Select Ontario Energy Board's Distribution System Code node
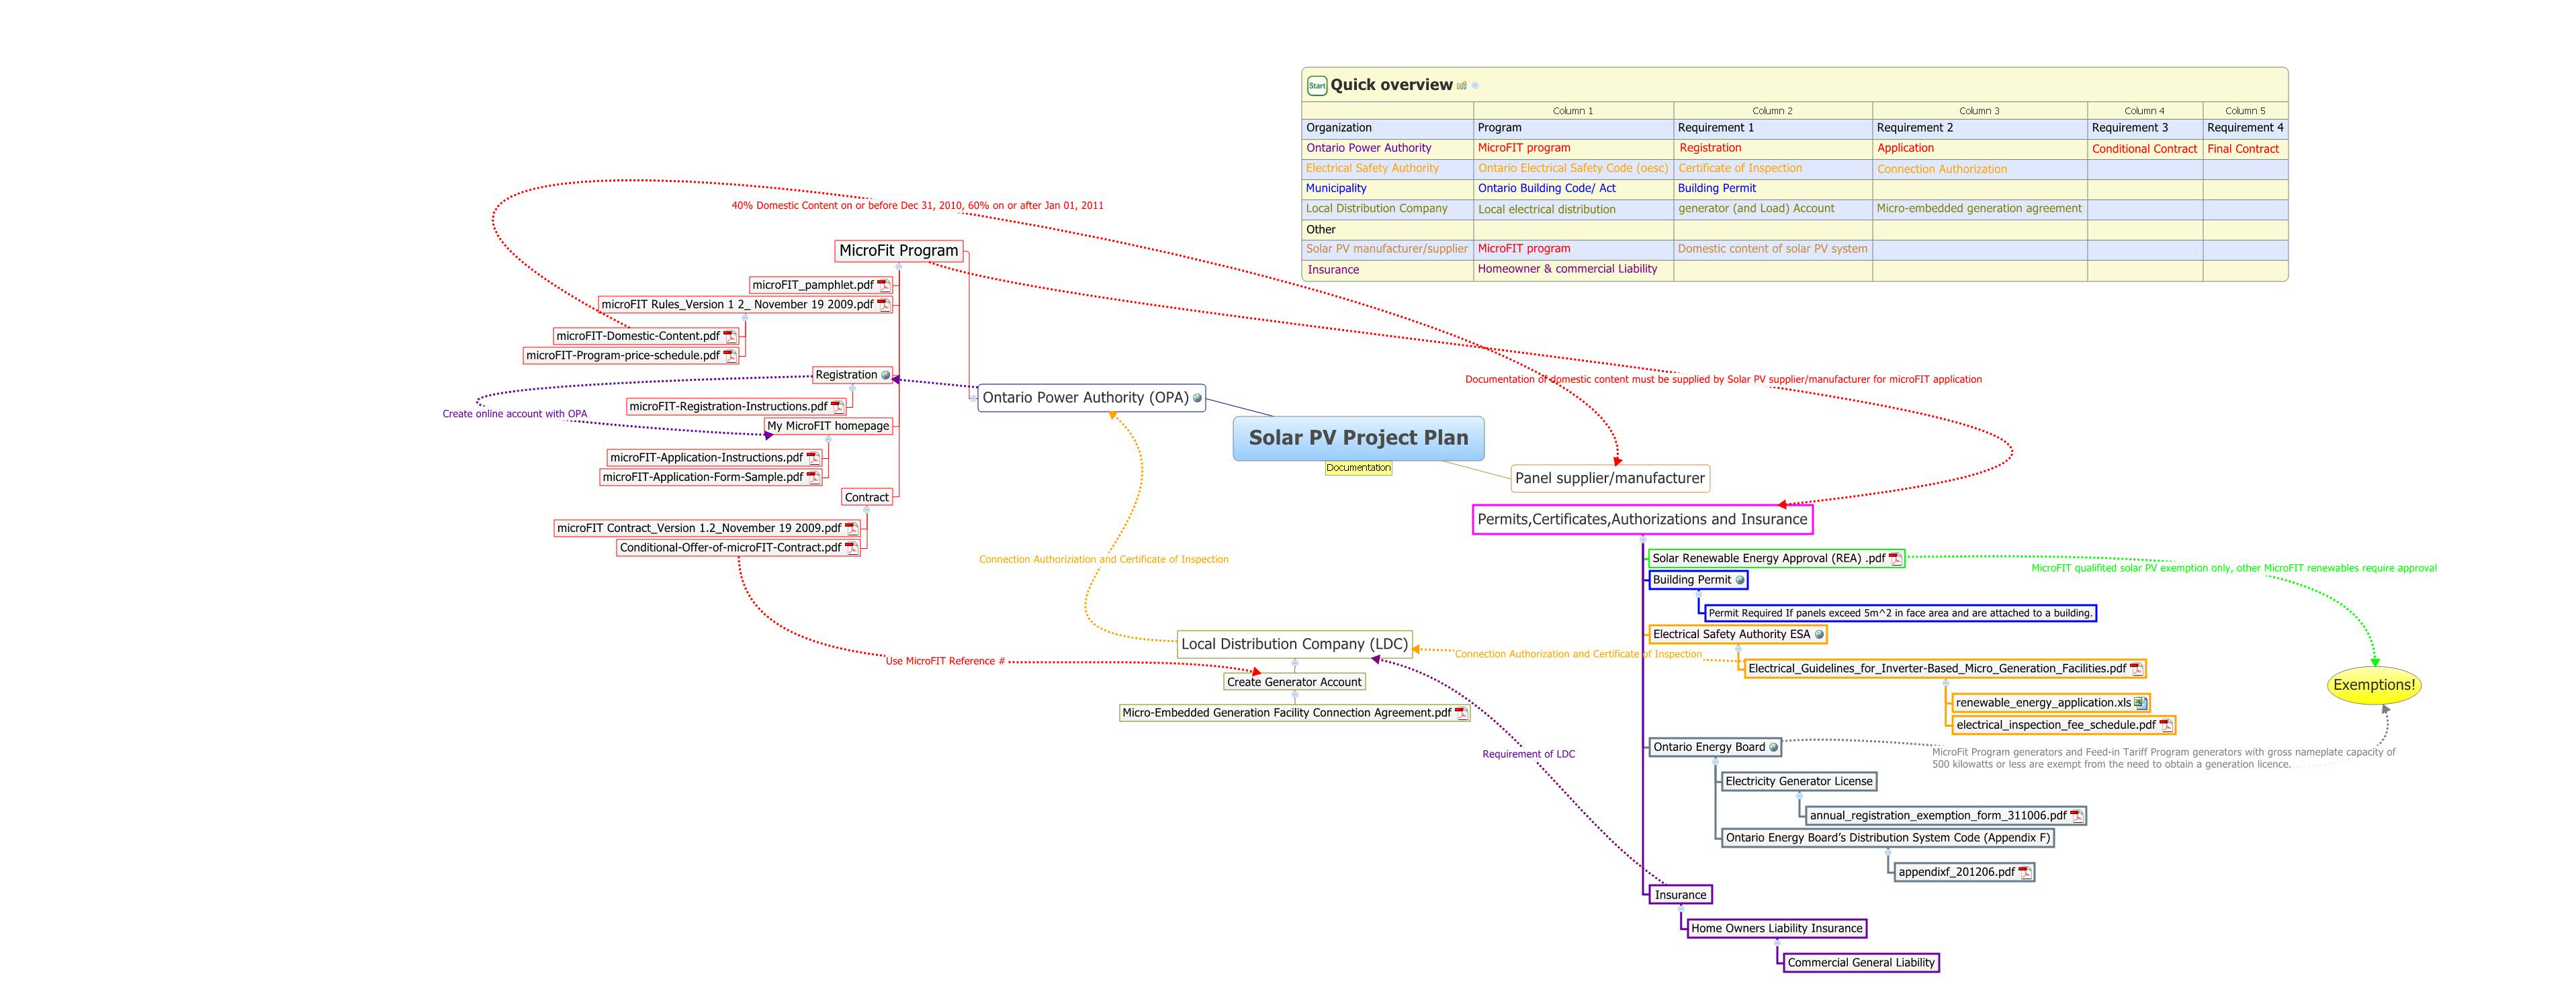 [x=1887, y=838]
